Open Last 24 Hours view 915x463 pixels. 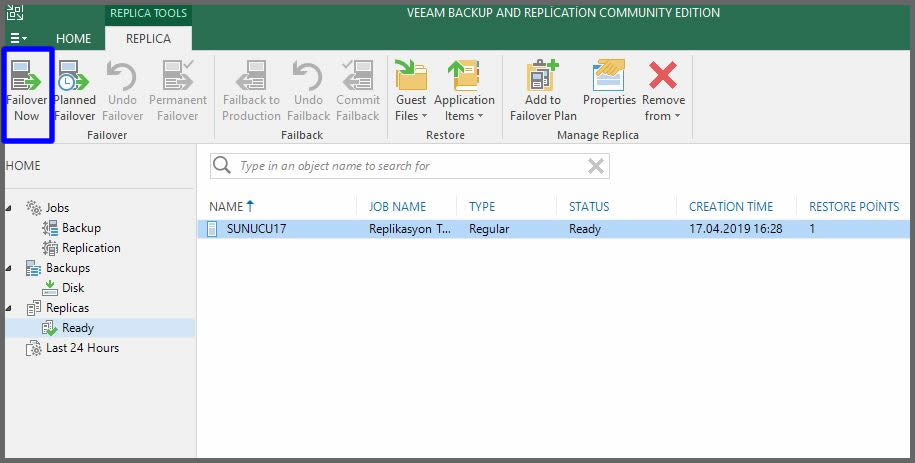pyautogui.click(x=82, y=348)
